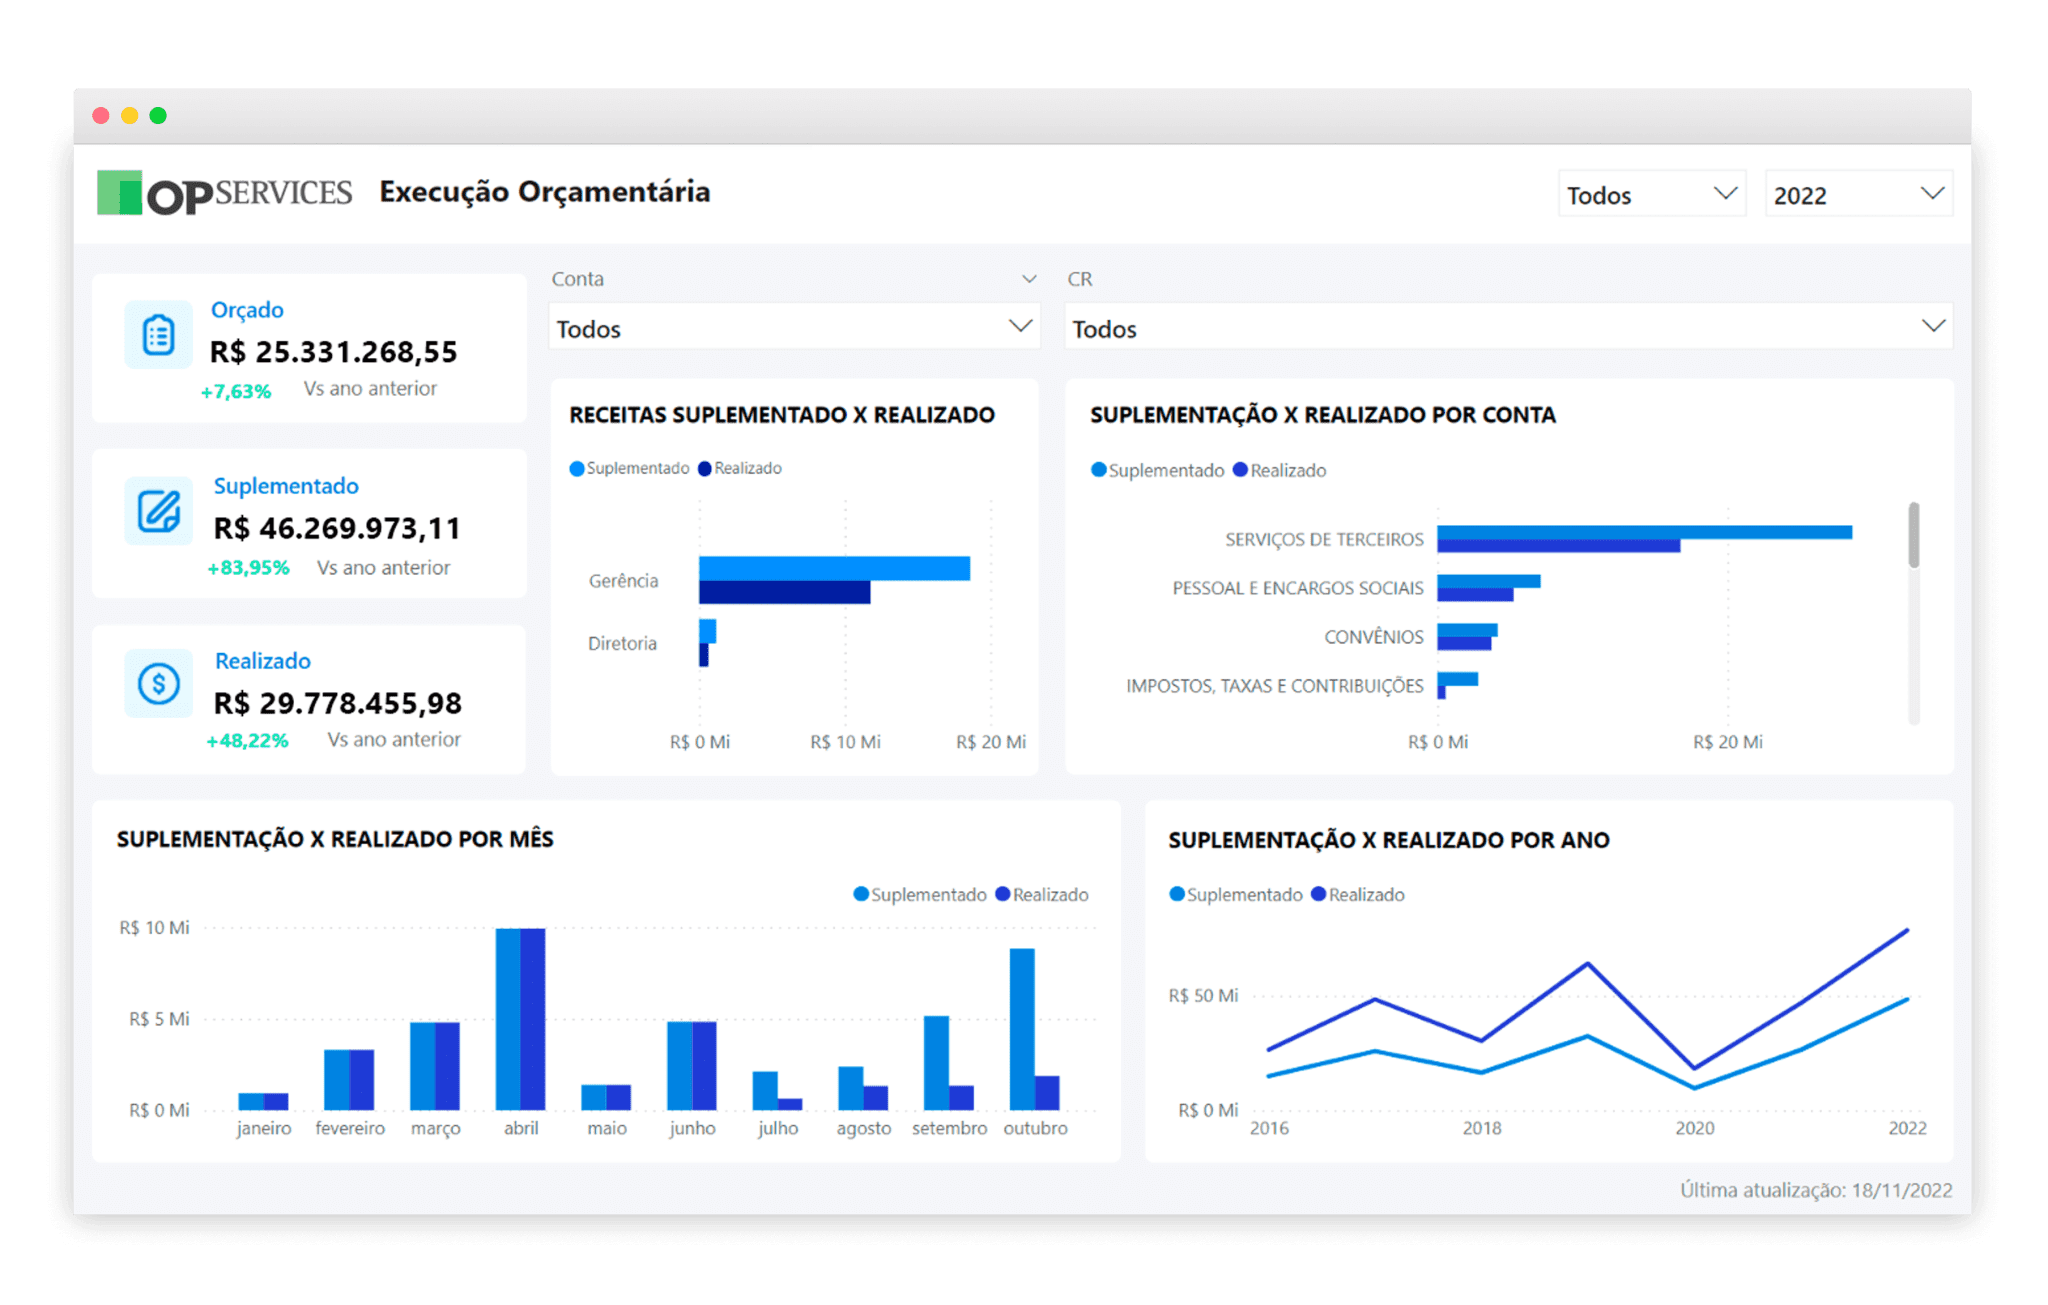
Task: Expand the Conta dropdown showing Todos
Action: pyautogui.click(x=793, y=327)
